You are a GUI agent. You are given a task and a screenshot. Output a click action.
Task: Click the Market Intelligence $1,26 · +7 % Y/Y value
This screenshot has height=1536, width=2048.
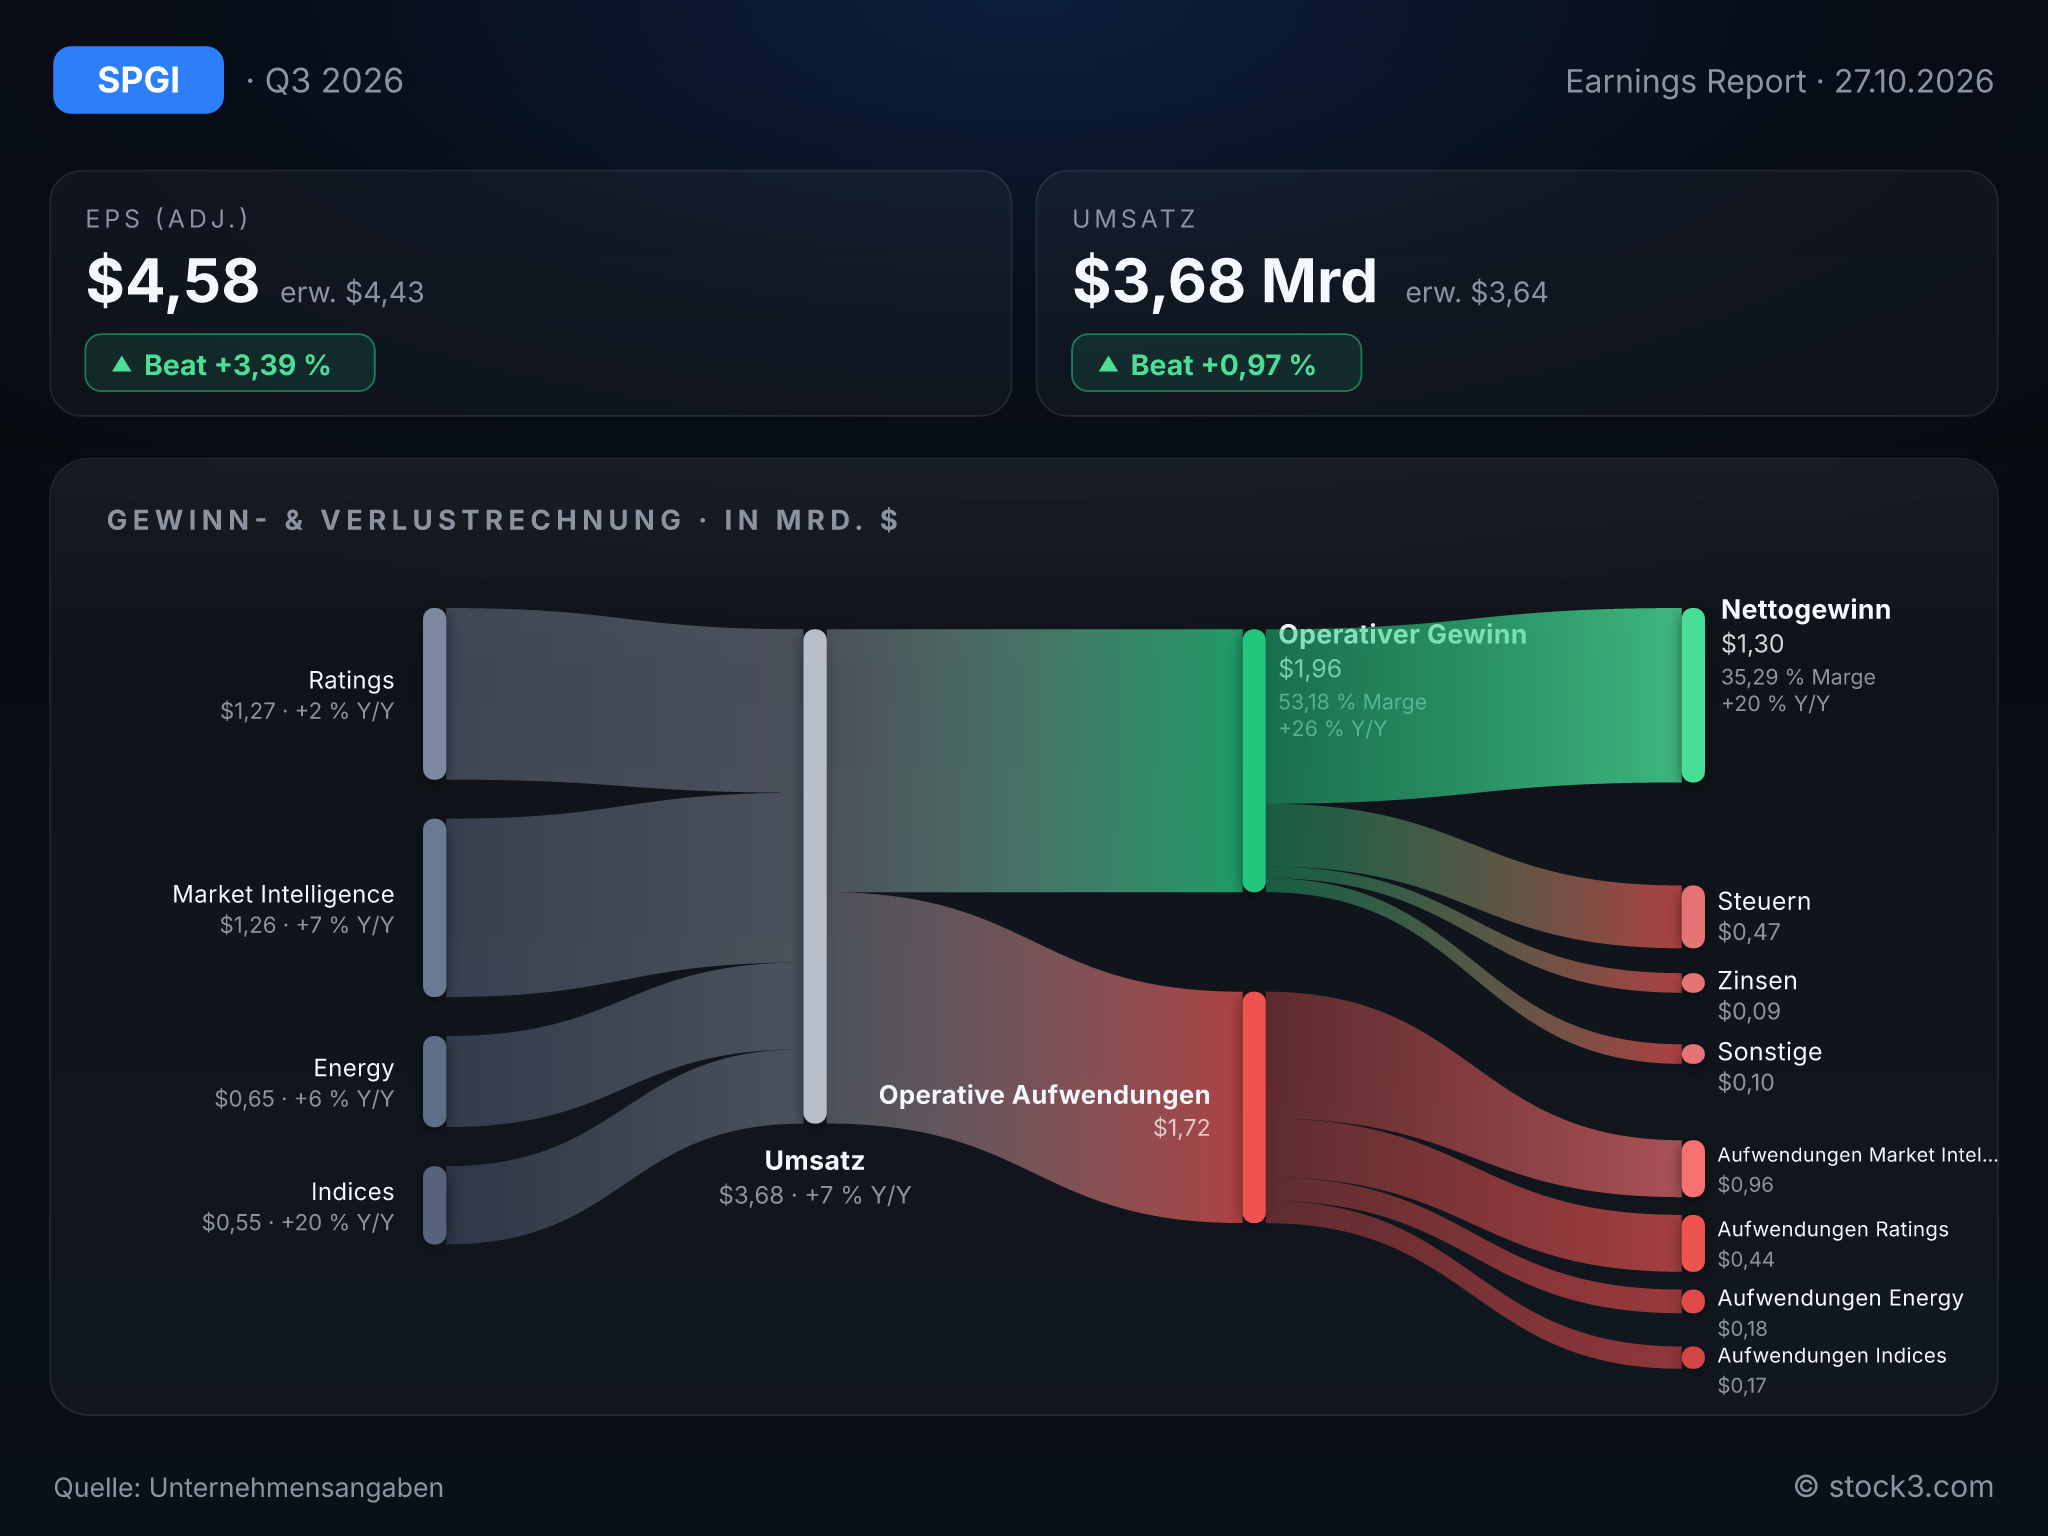click(307, 925)
